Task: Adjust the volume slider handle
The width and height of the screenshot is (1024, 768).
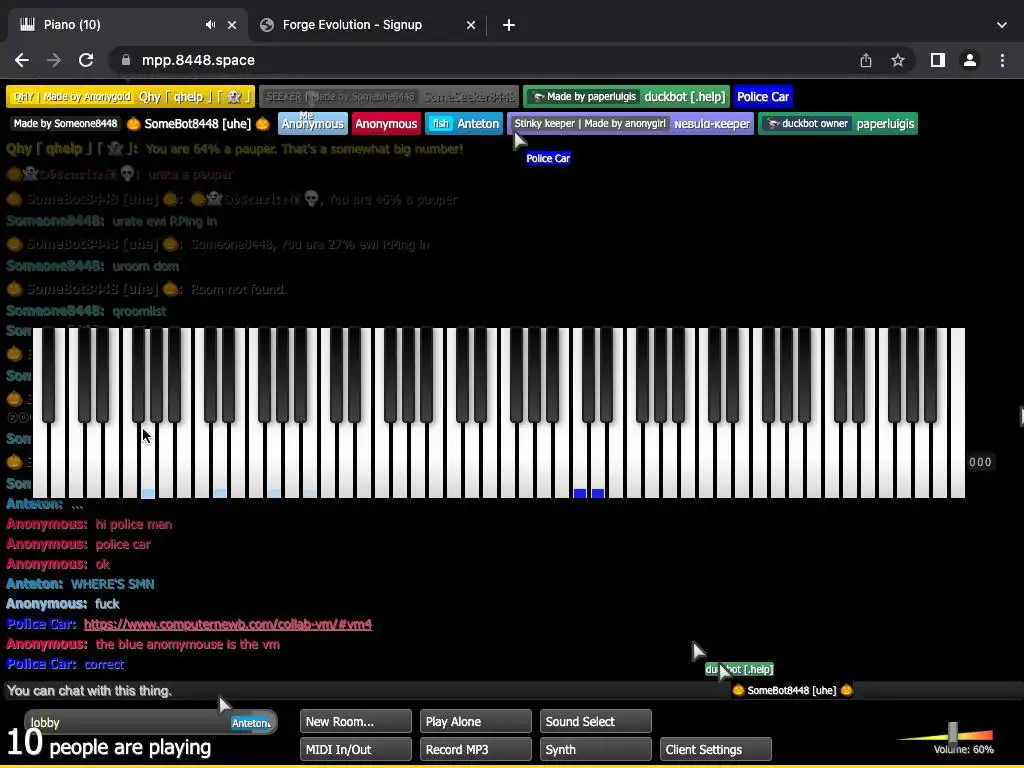Action: tap(953, 733)
